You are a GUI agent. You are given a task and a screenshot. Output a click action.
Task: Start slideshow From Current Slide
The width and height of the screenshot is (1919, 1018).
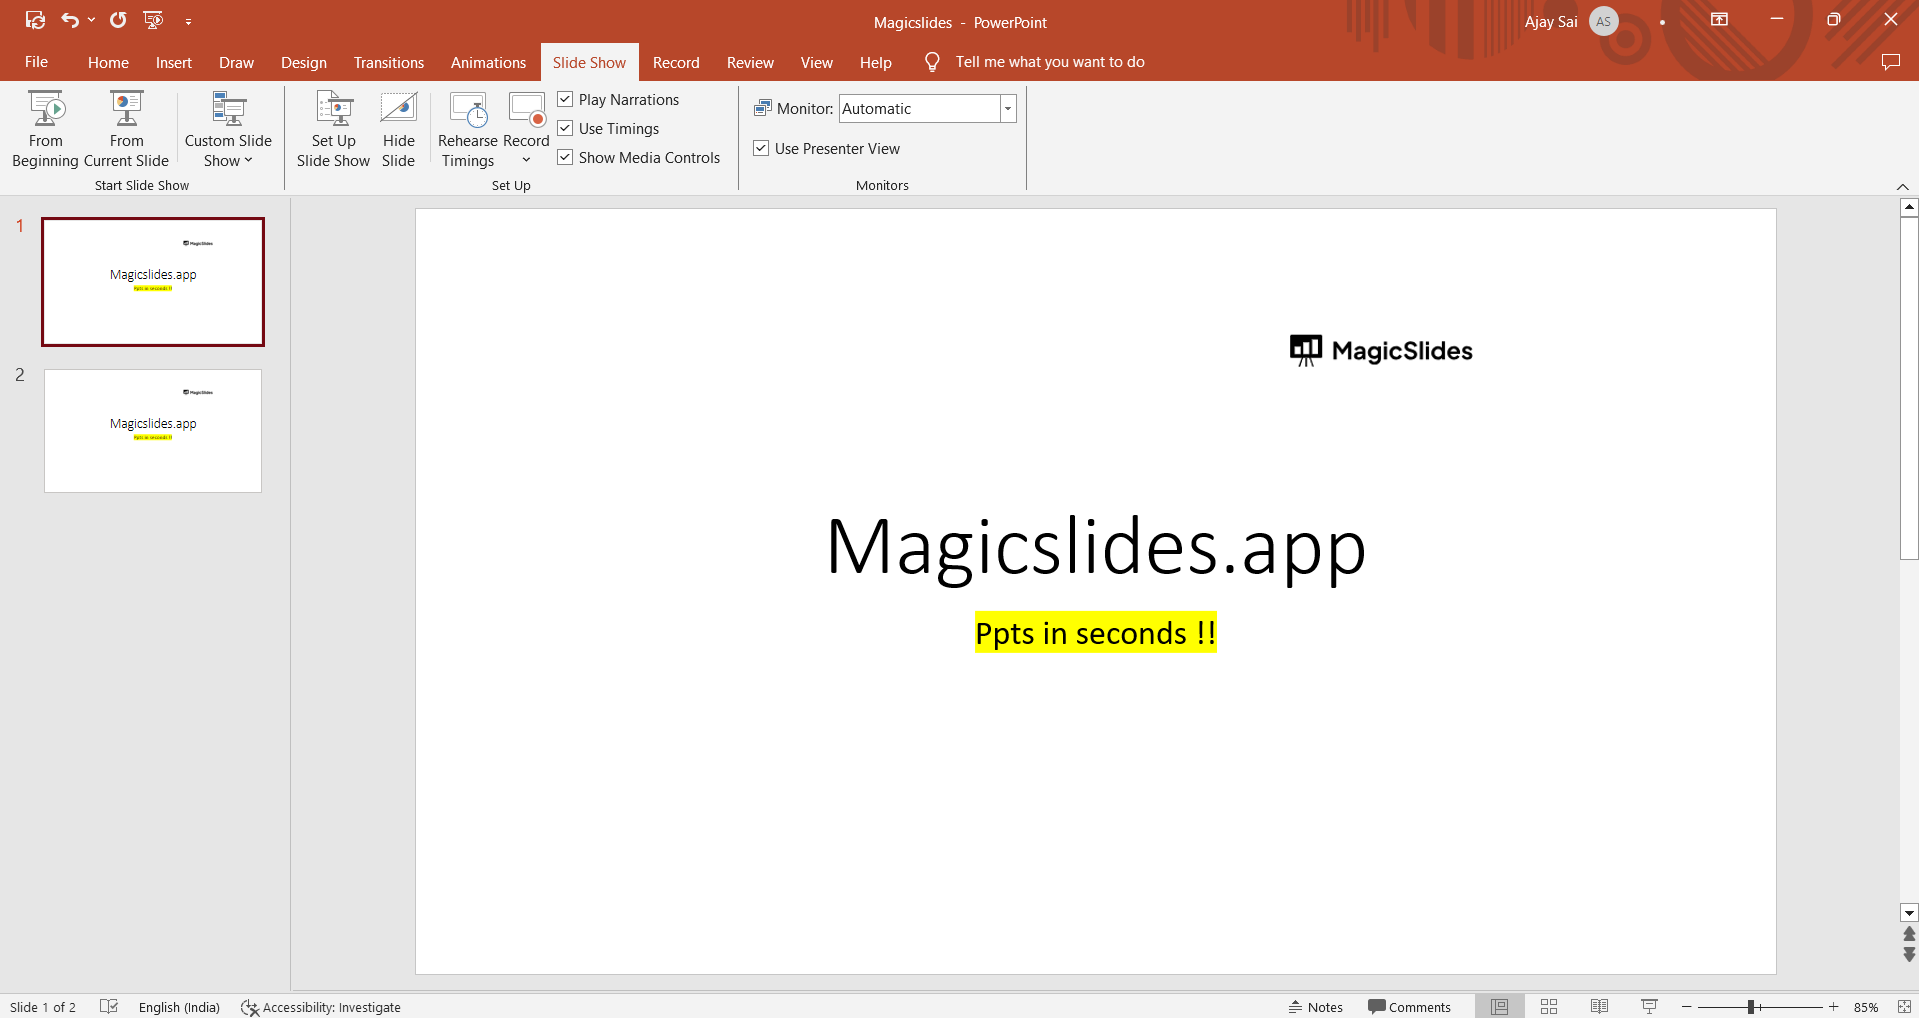(126, 129)
